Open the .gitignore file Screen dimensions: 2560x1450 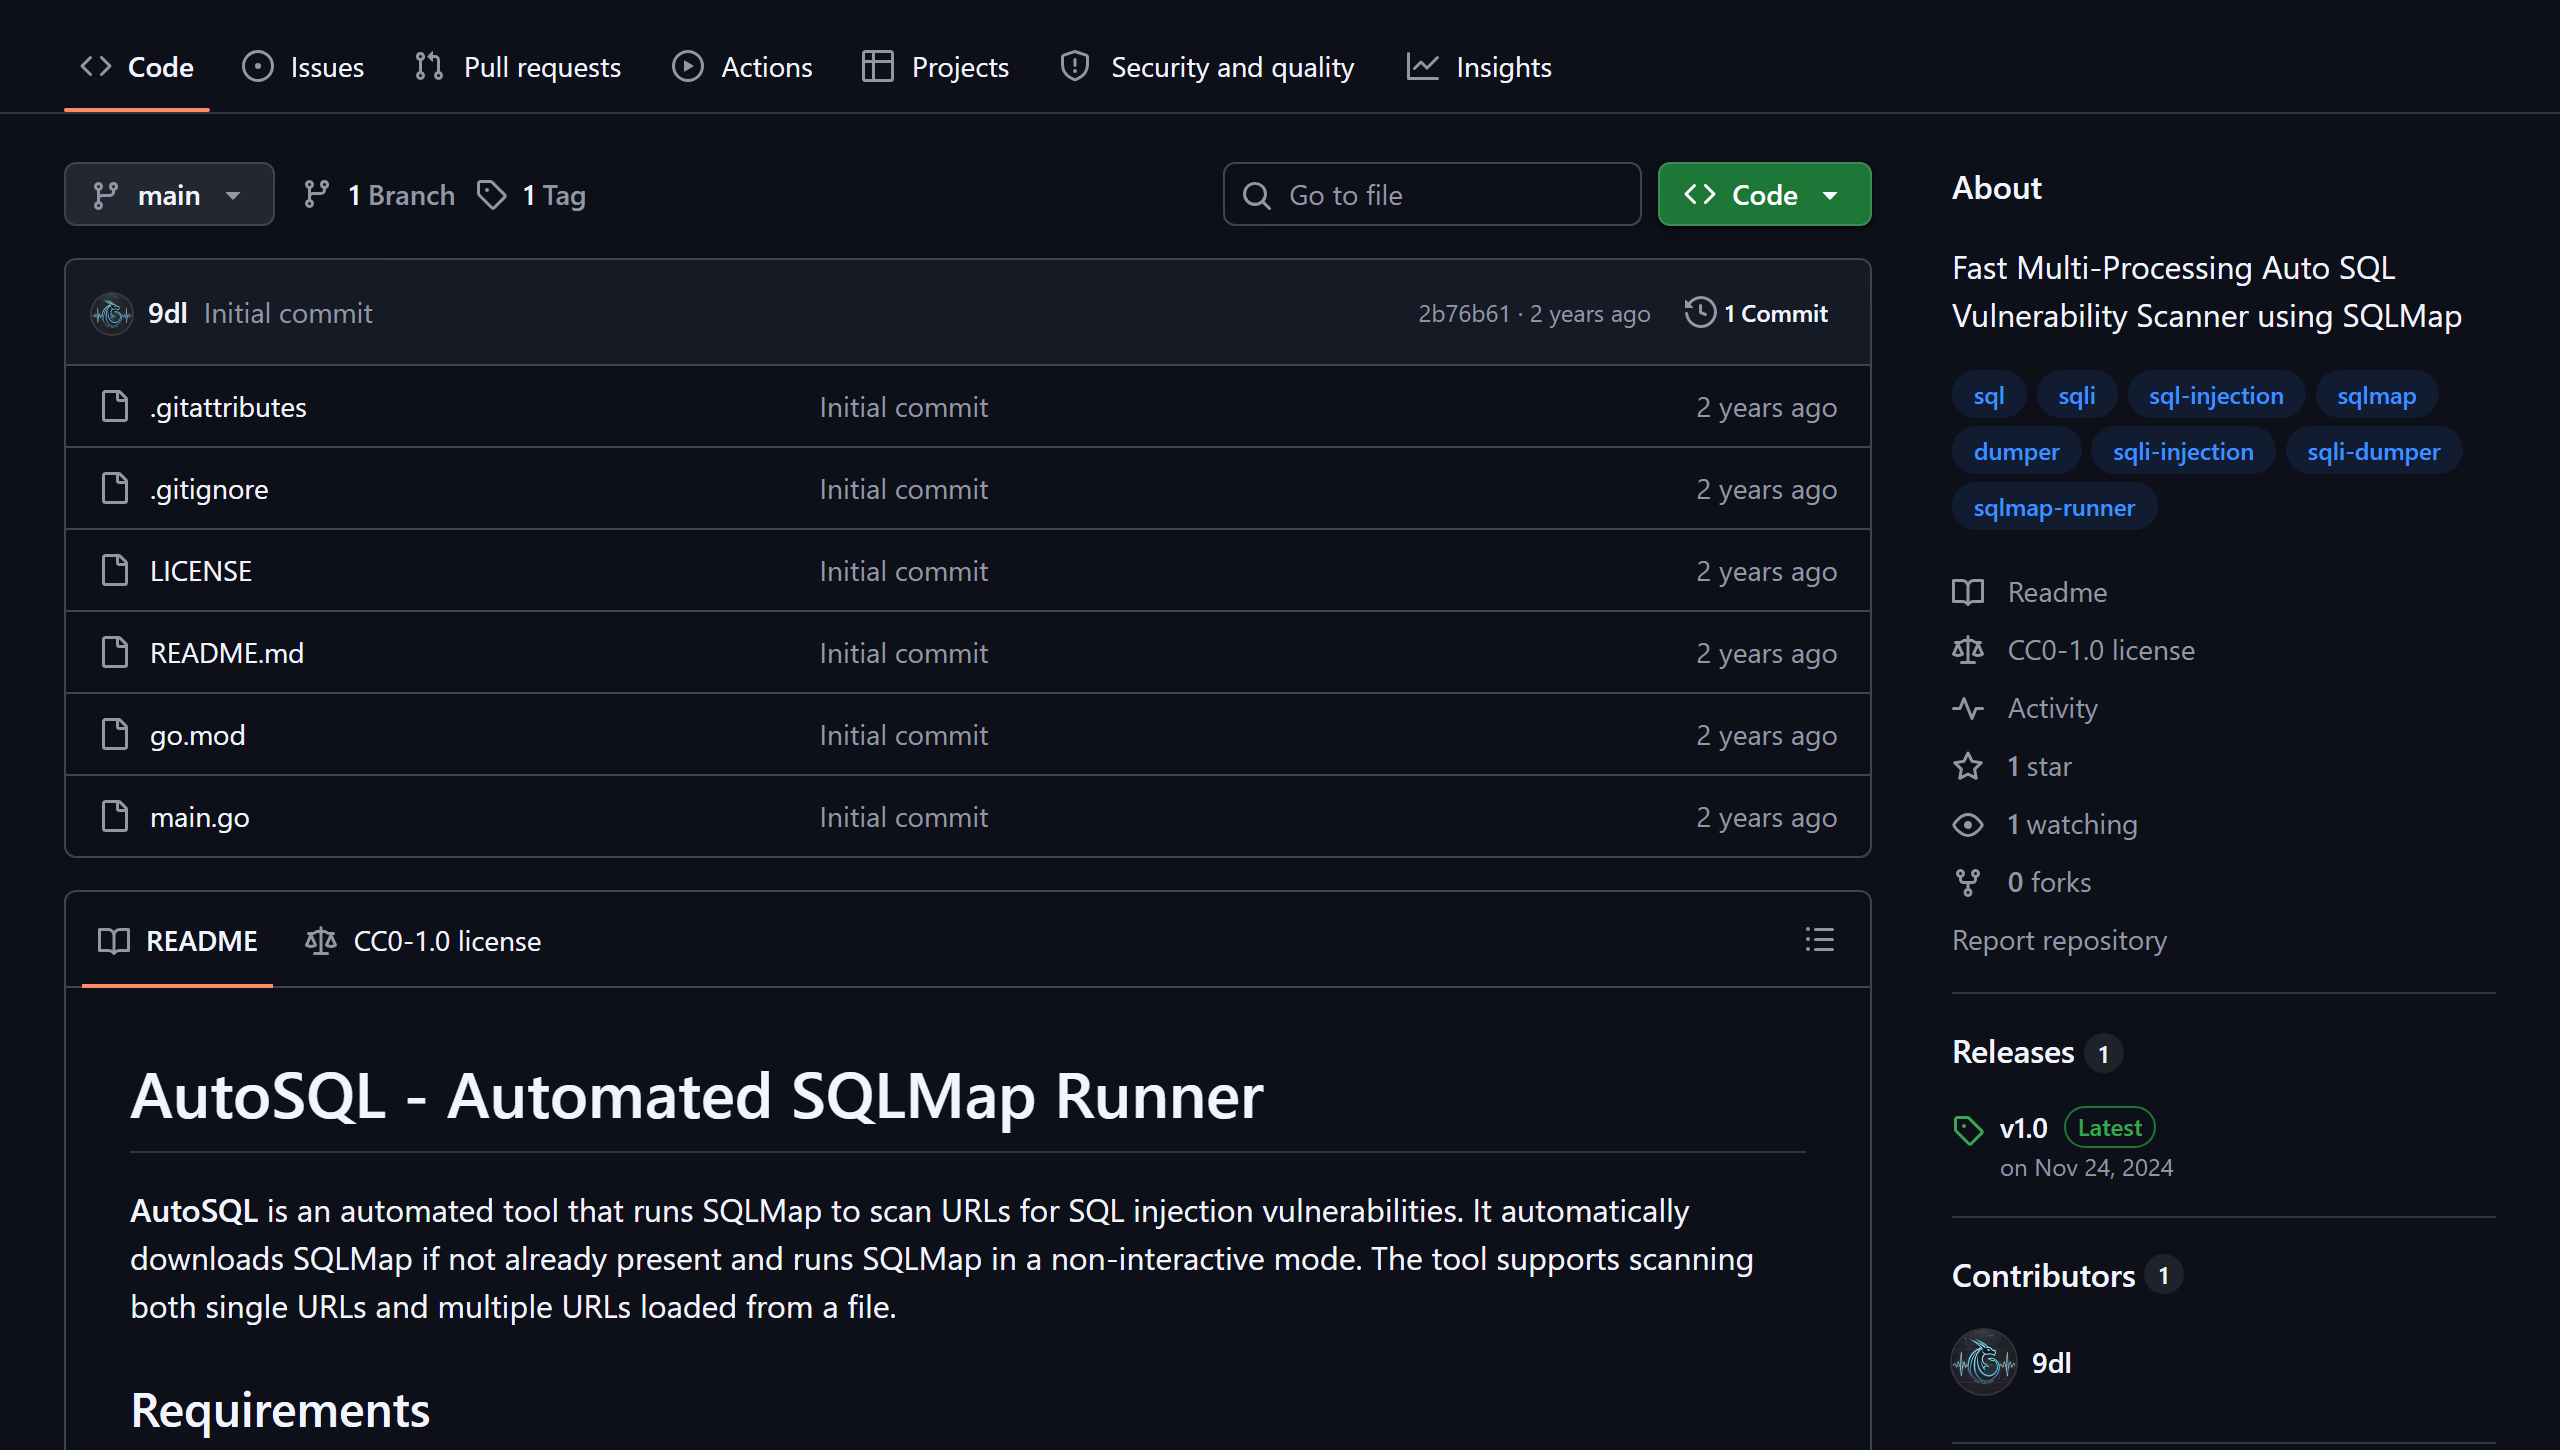pos(209,490)
